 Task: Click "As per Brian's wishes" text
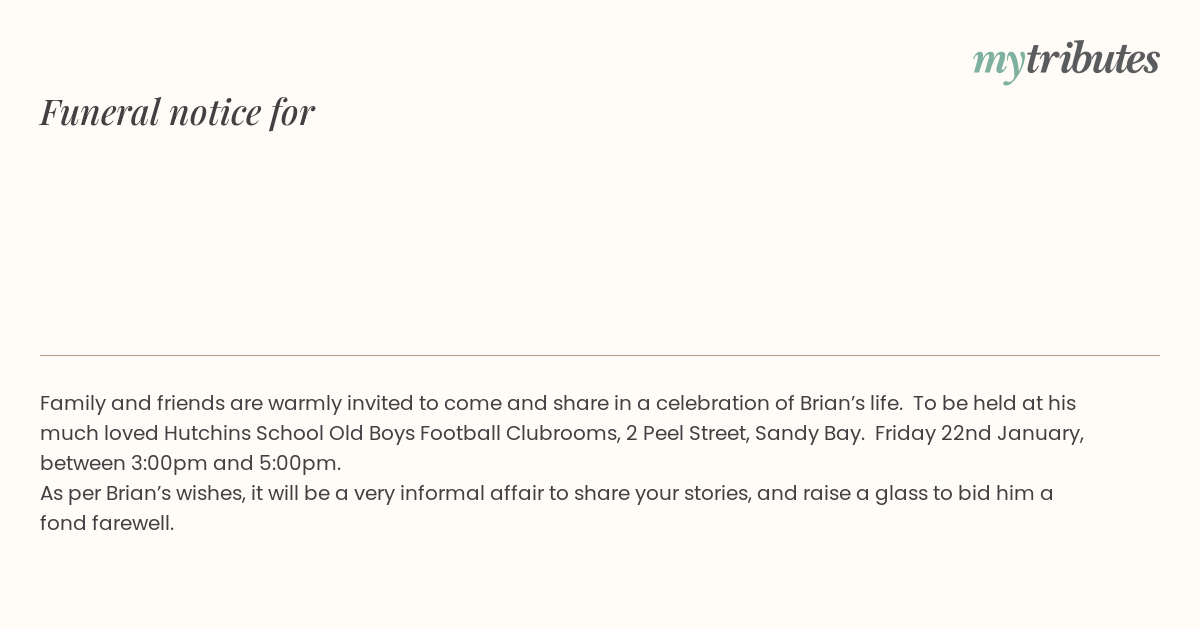pyautogui.click(x=139, y=494)
